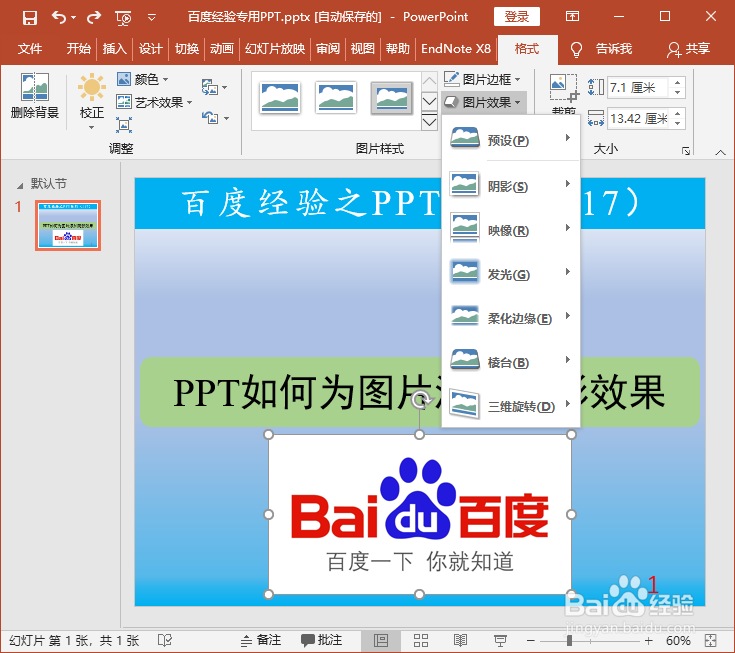Click the Save icon in title bar

click(x=30, y=18)
